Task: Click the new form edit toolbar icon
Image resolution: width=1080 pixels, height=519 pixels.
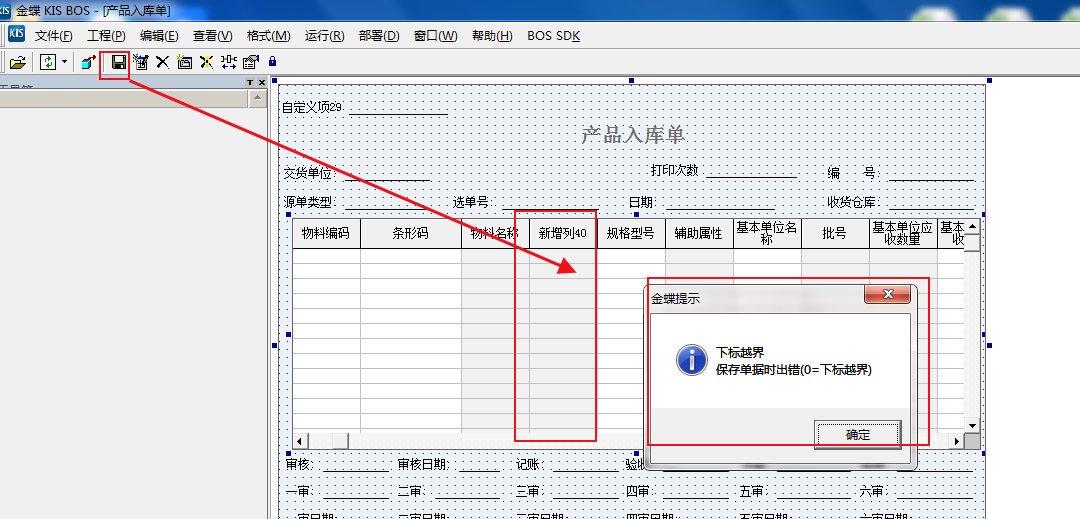Action: click(x=141, y=63)
